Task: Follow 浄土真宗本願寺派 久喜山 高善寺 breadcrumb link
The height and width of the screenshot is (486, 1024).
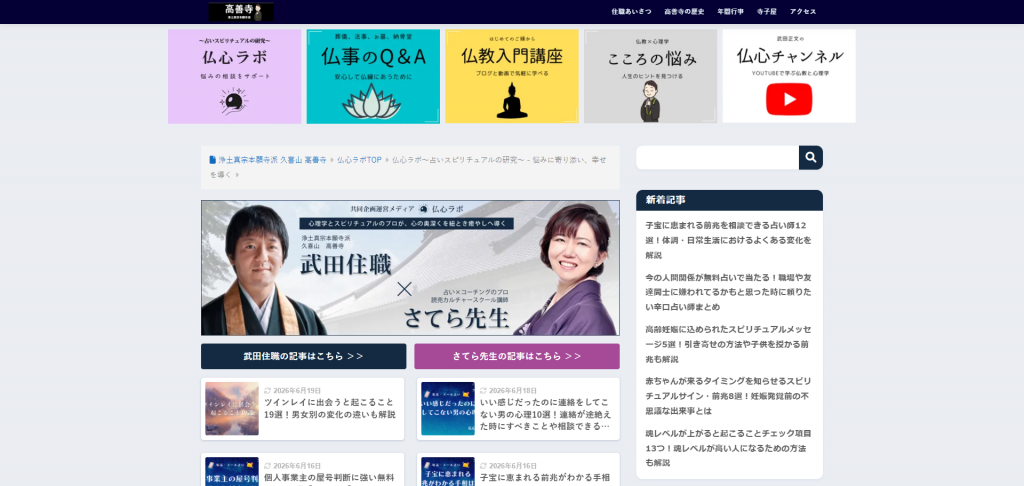Action: [x=272, y=160]
